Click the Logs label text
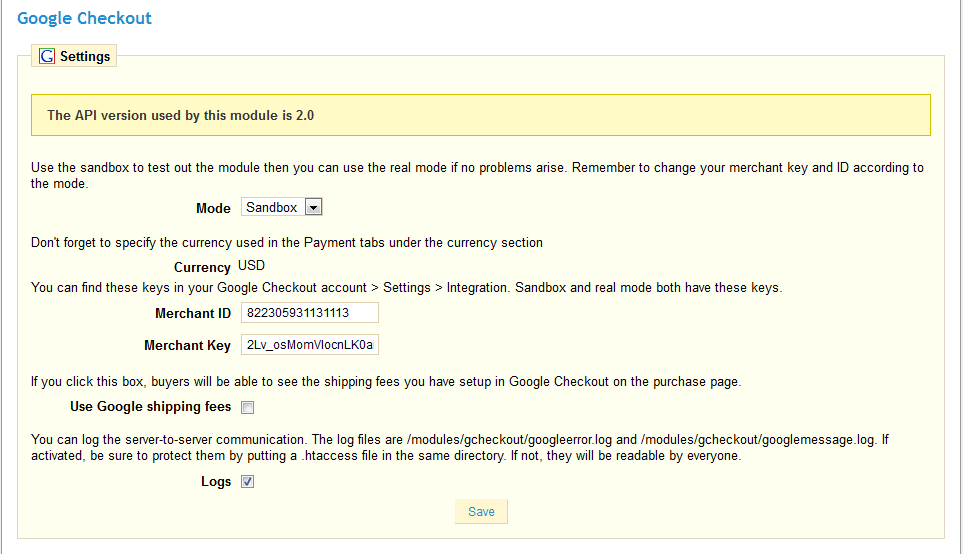This screenshot has height=554, width=963. tap(215, 482)
